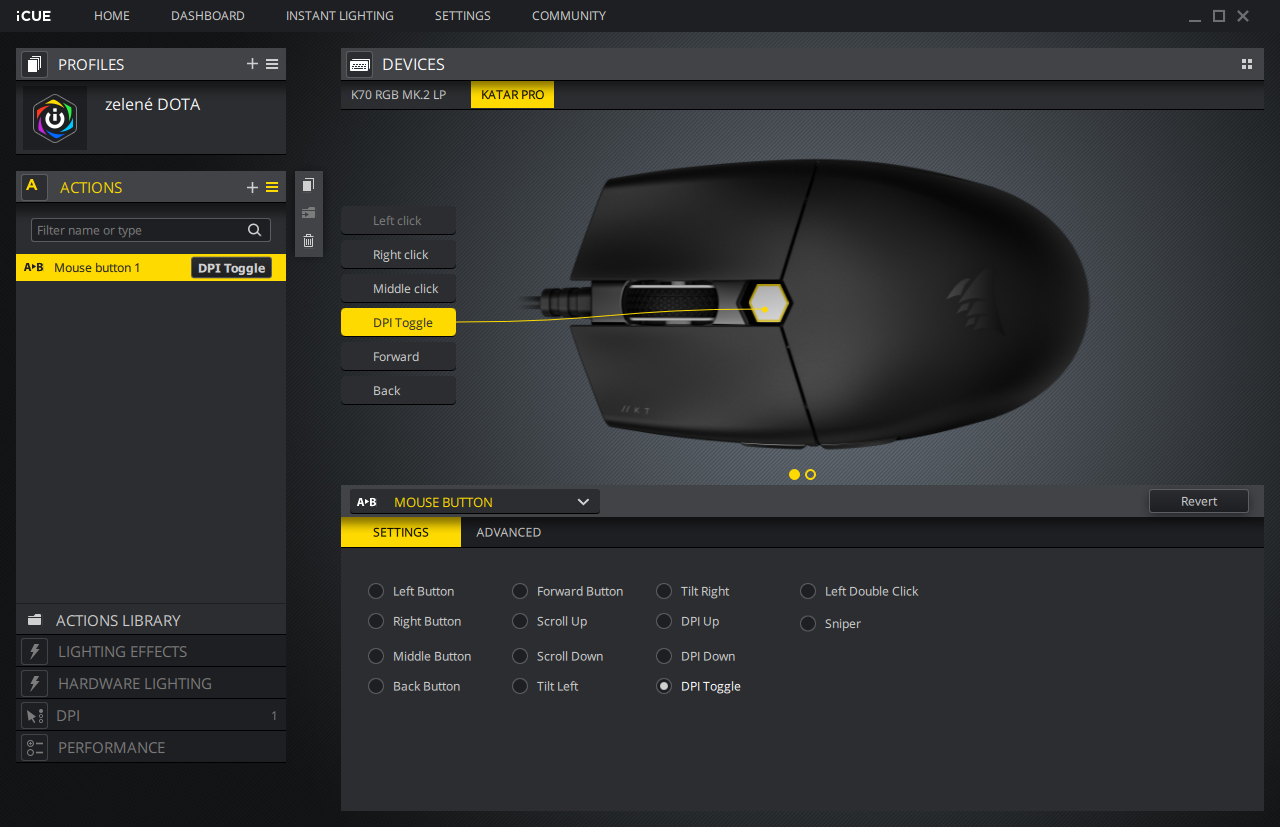Click the save to library icon
This screenshot has width=1280, height=827.
click(x=309, y=213)
